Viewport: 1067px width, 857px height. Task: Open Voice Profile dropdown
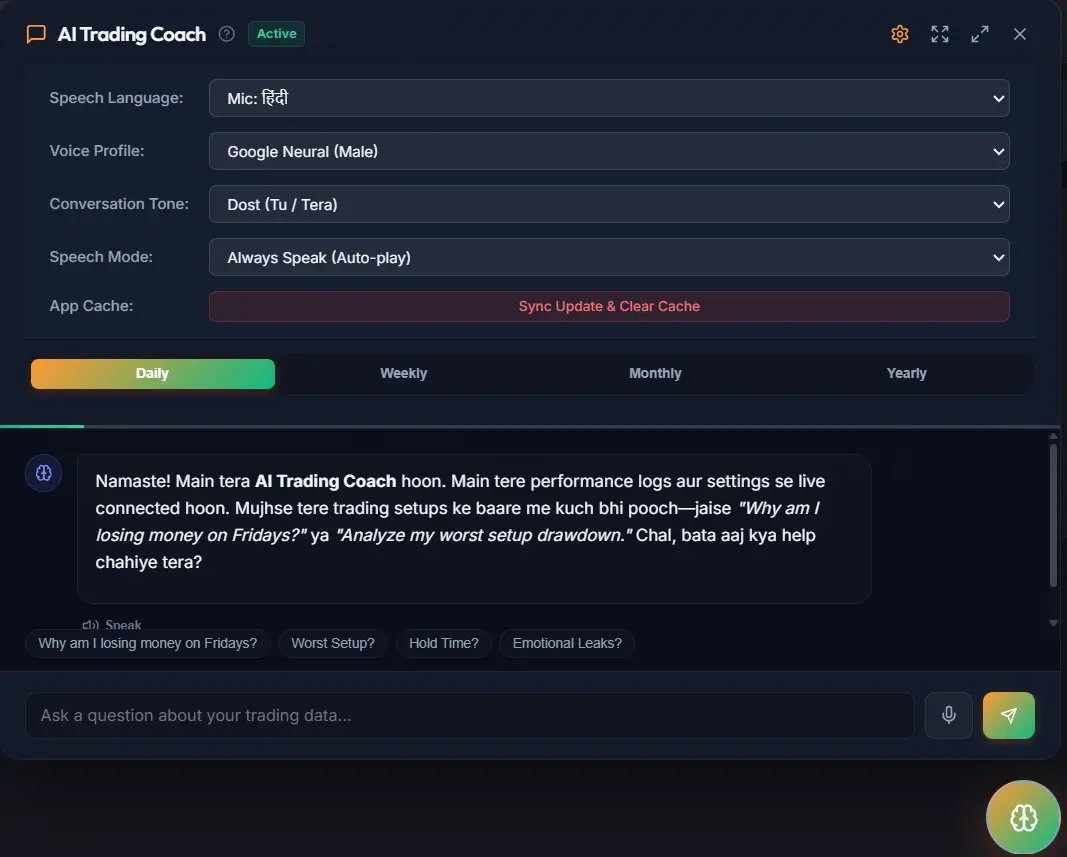(x=609, y=151)
